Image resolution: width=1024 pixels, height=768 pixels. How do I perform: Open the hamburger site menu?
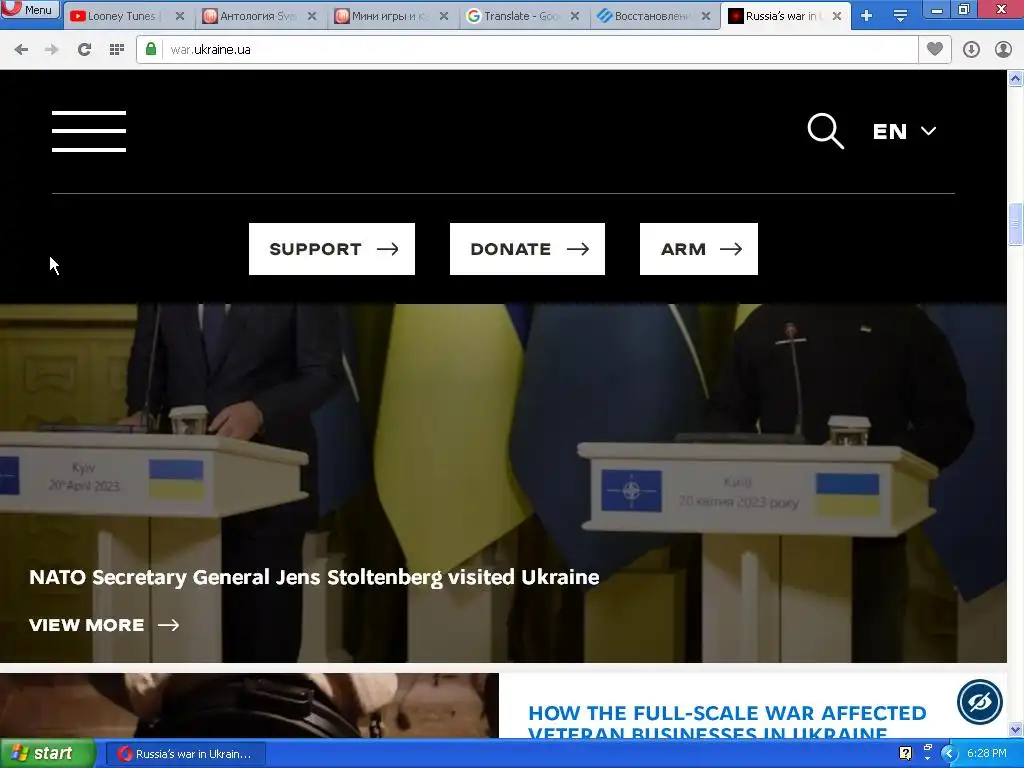(x=89, y=131)
